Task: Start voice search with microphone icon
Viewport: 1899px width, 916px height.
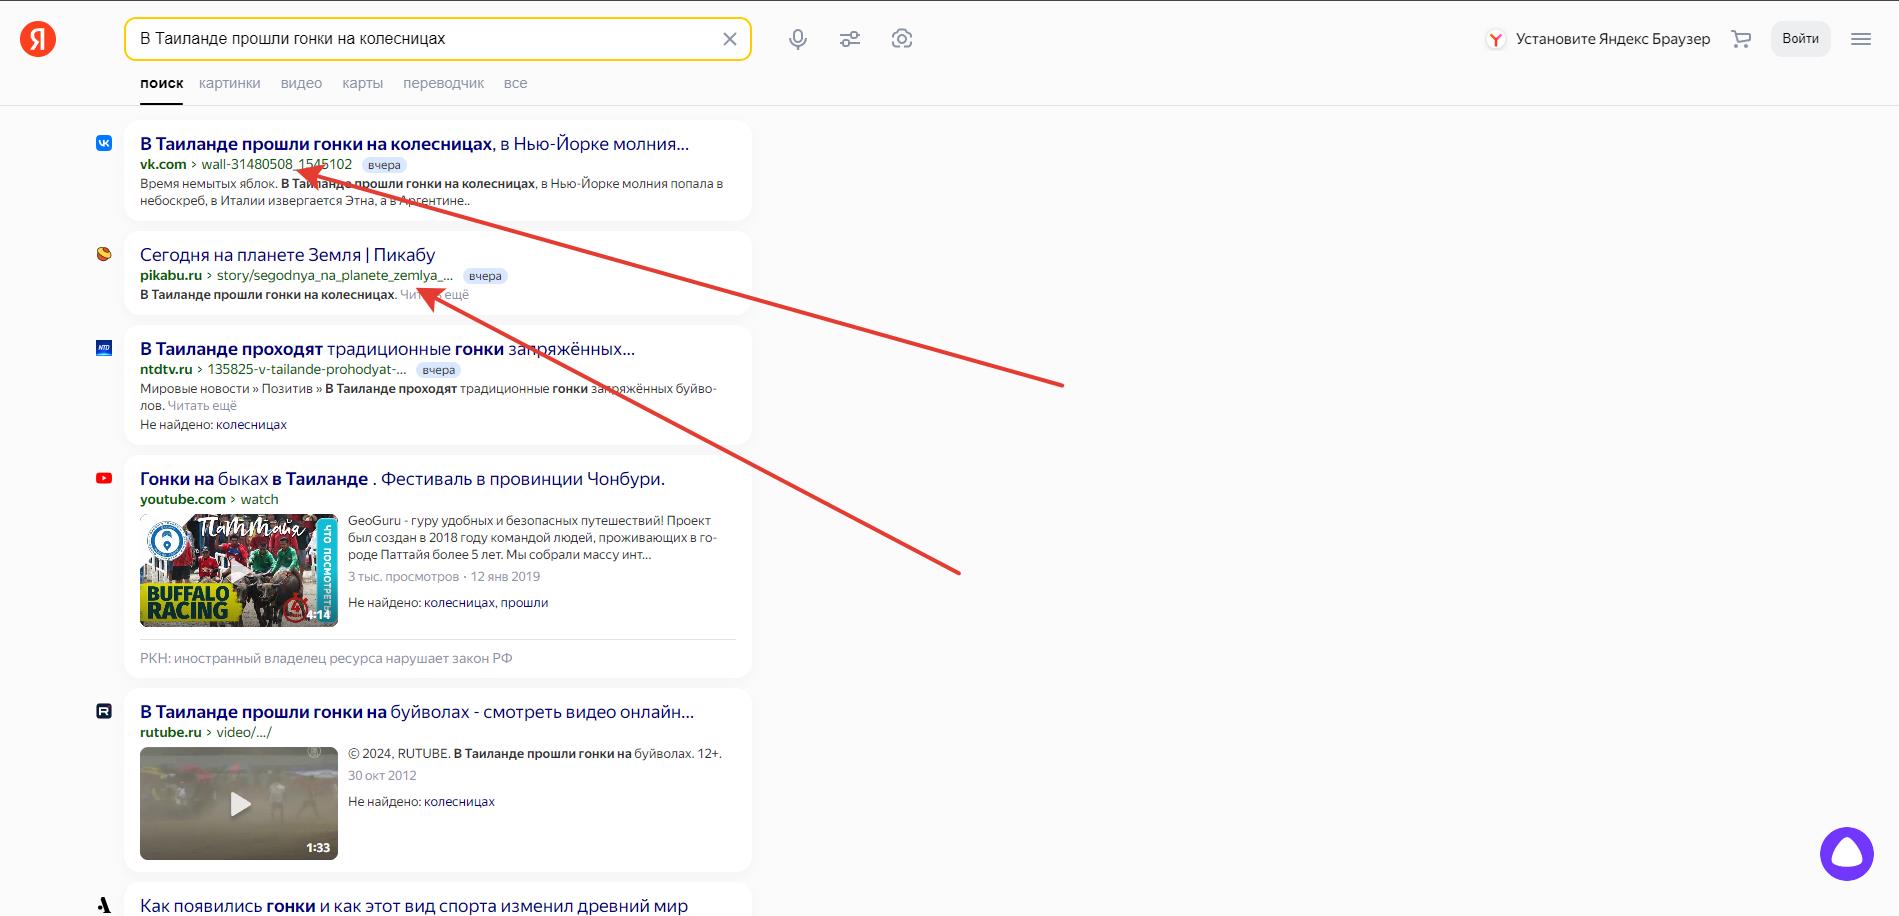Action: [x=798, y=39]
